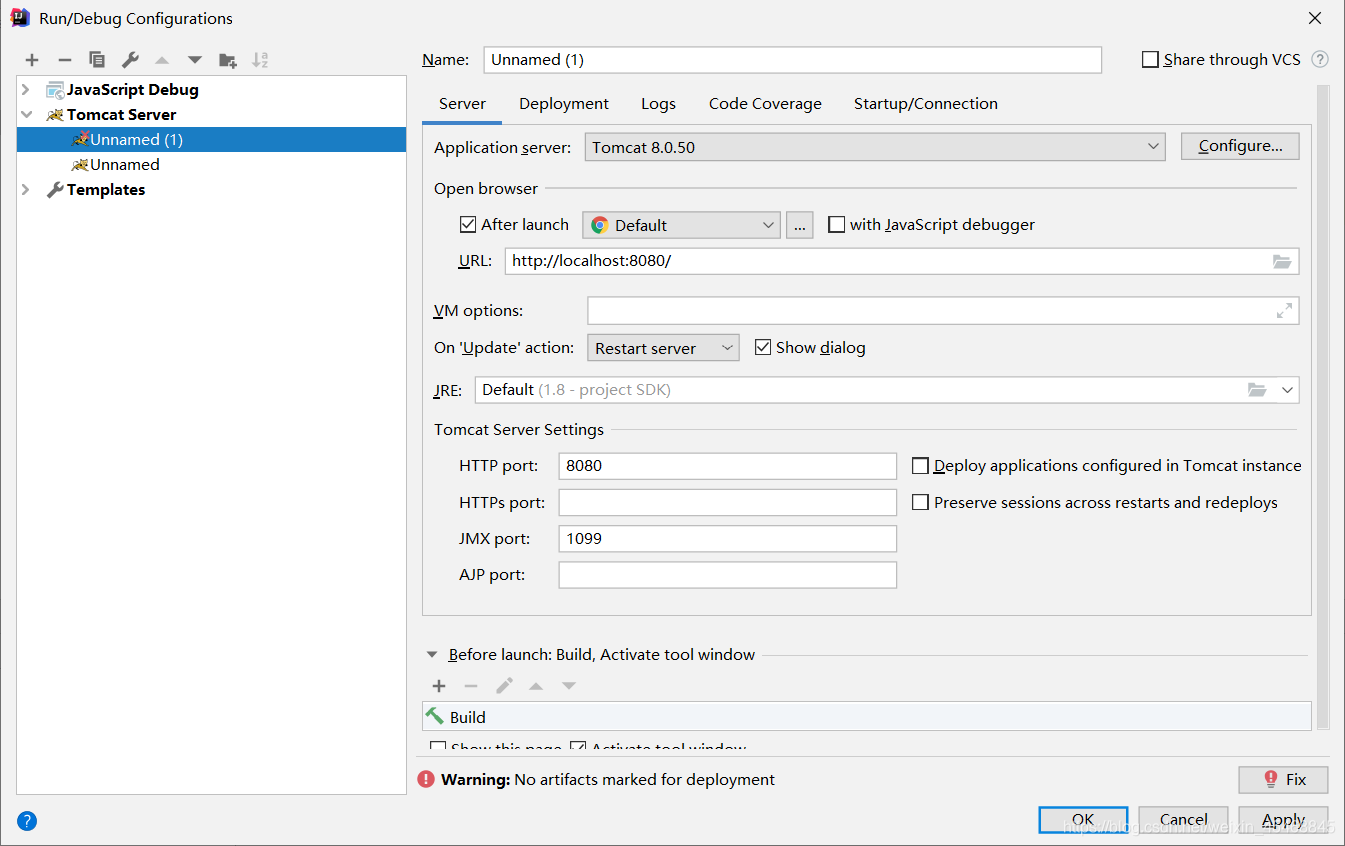Open the Default browser dropdown
Screen dimensions: 1345x846
[x=681, y=225]
